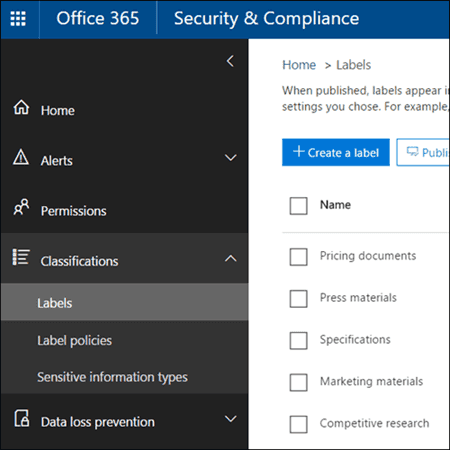Click the Home house icon in sidebar
The height and width of the screenshot is (450, 450).
point(21,107)
